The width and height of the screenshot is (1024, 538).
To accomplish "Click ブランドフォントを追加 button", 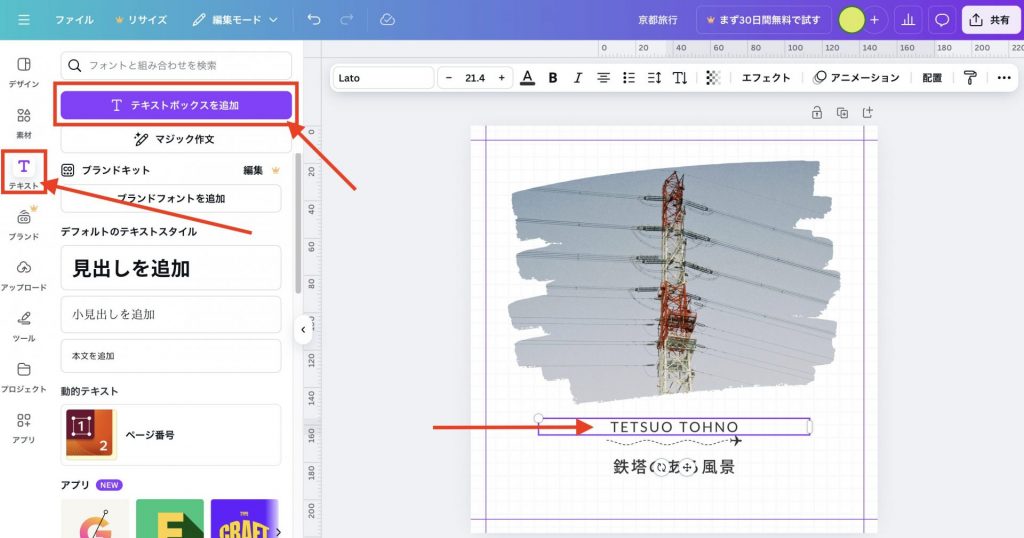I will click(x=171, y=198).
